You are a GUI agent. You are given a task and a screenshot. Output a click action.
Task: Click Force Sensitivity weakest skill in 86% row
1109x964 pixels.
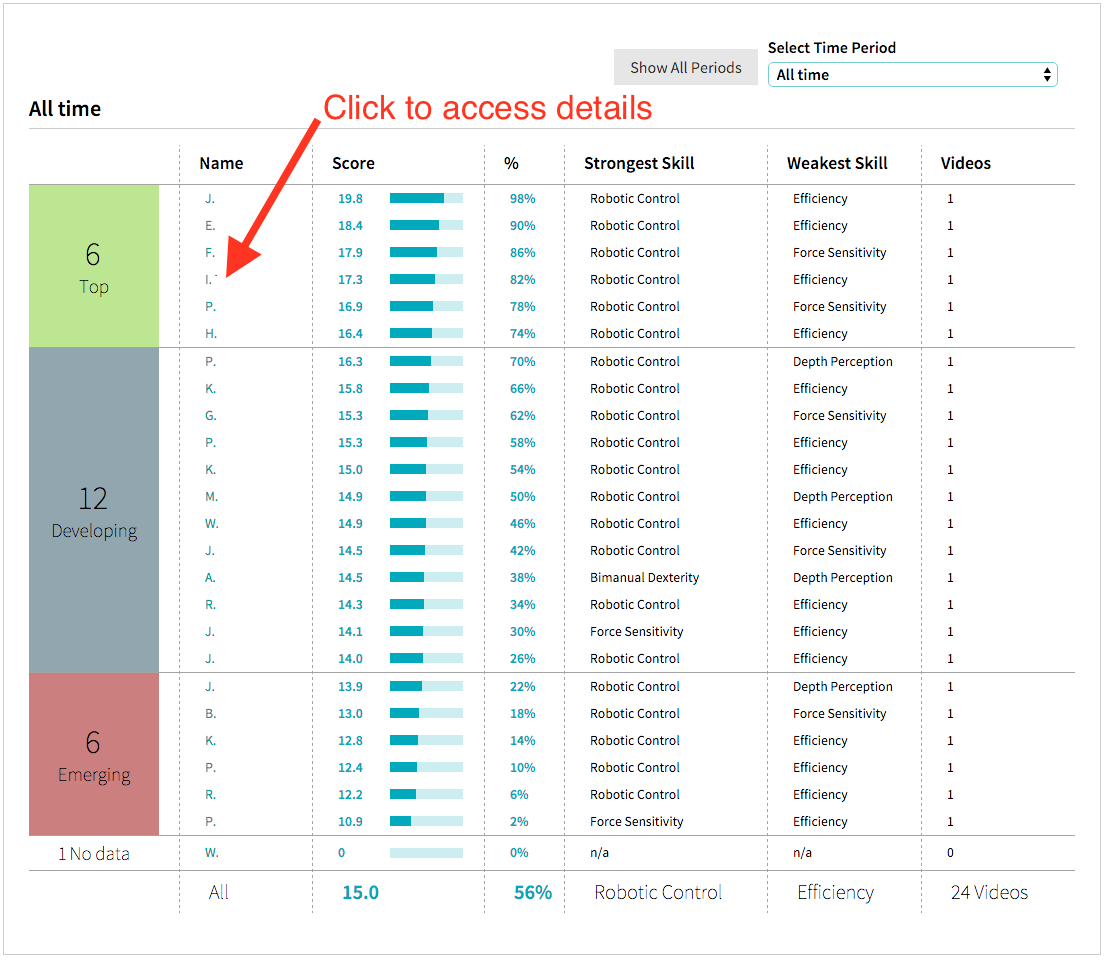pyautogui.click(x=840, y=253)
